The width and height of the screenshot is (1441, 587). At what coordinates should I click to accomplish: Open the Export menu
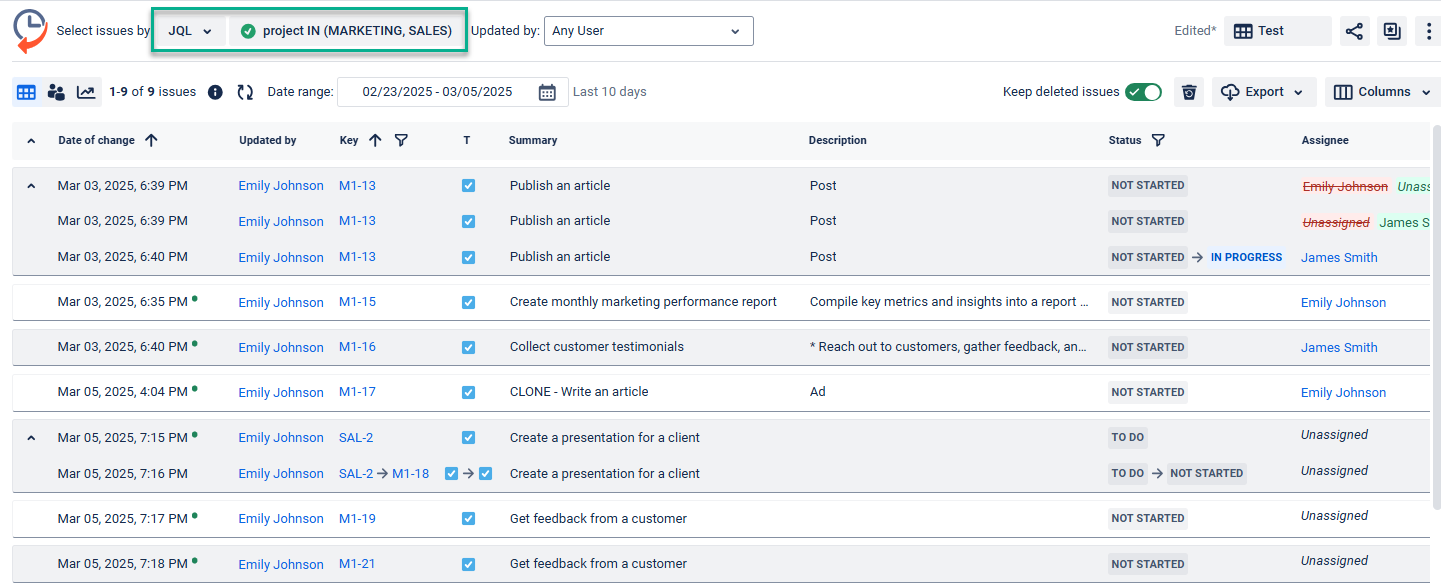tap(1264, 92)
